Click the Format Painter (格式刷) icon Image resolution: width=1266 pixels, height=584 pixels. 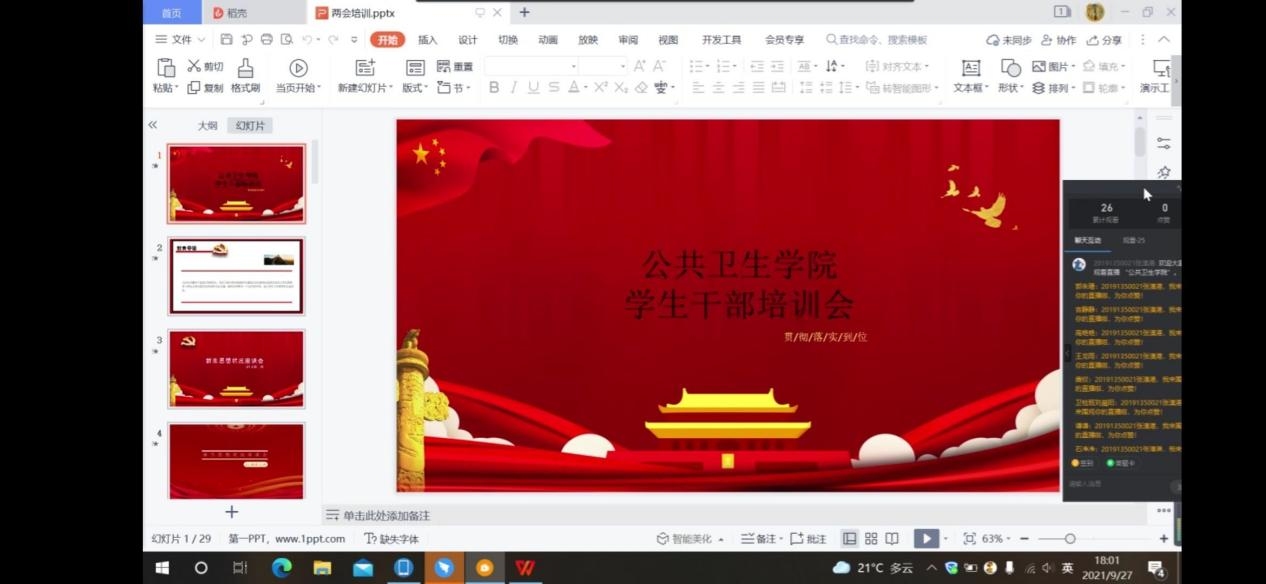point(245,68)
